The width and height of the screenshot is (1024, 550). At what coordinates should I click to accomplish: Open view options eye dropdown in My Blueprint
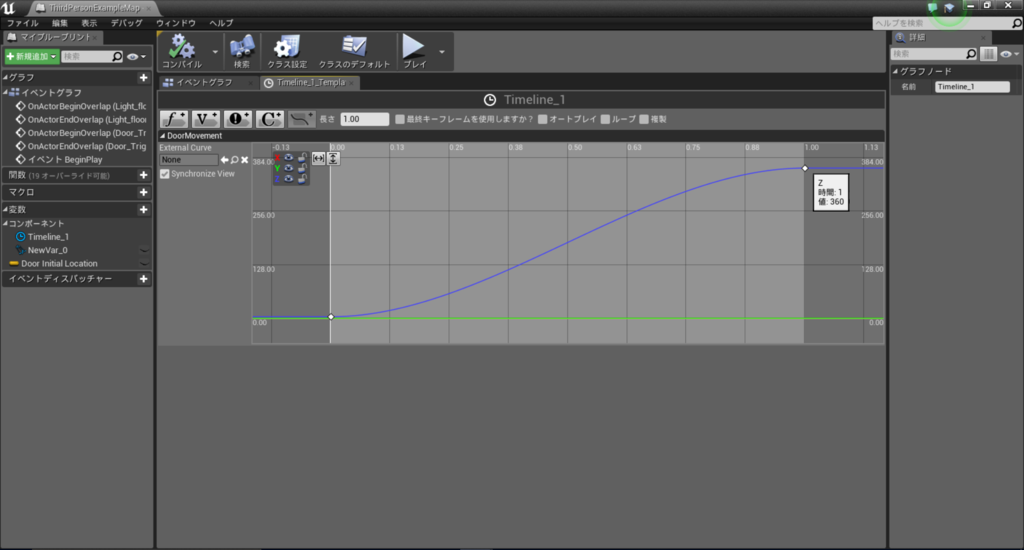[136, 57]
